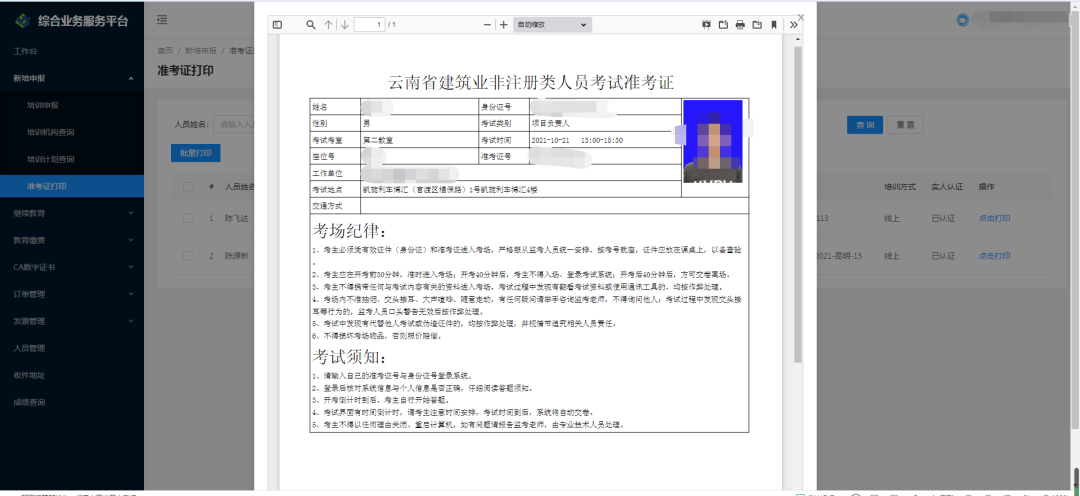
Task: Click 点击打印 link in the first row
Action: coord(994,217)
